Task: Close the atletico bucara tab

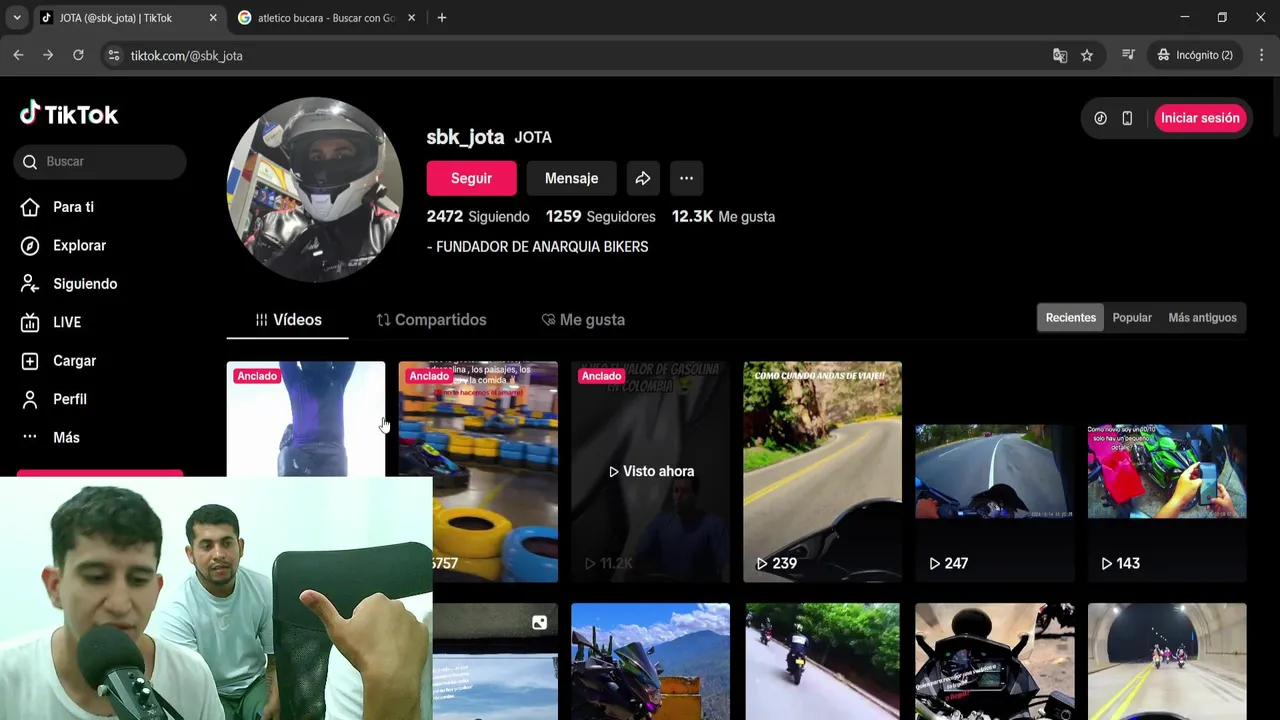Action: pyautogui.click(x=411, y=18)
